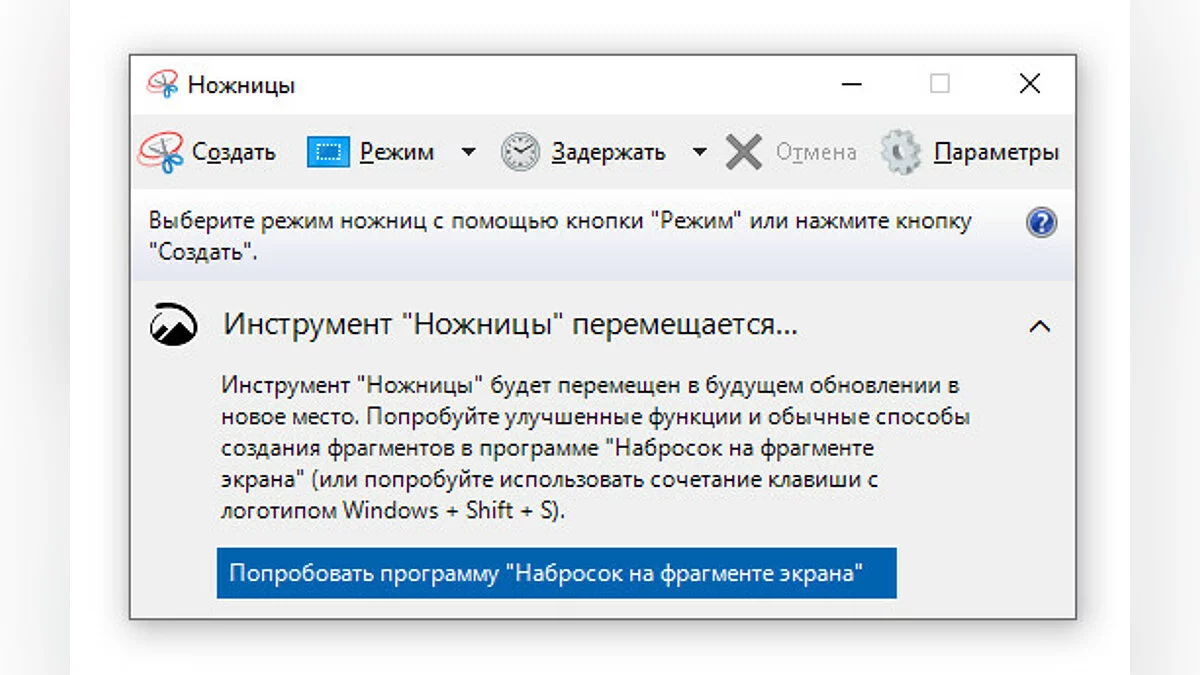This screenshot has height=675, width=1200.
Task: Open the Режим dropdown arrow
Action: tap(468, 152)
